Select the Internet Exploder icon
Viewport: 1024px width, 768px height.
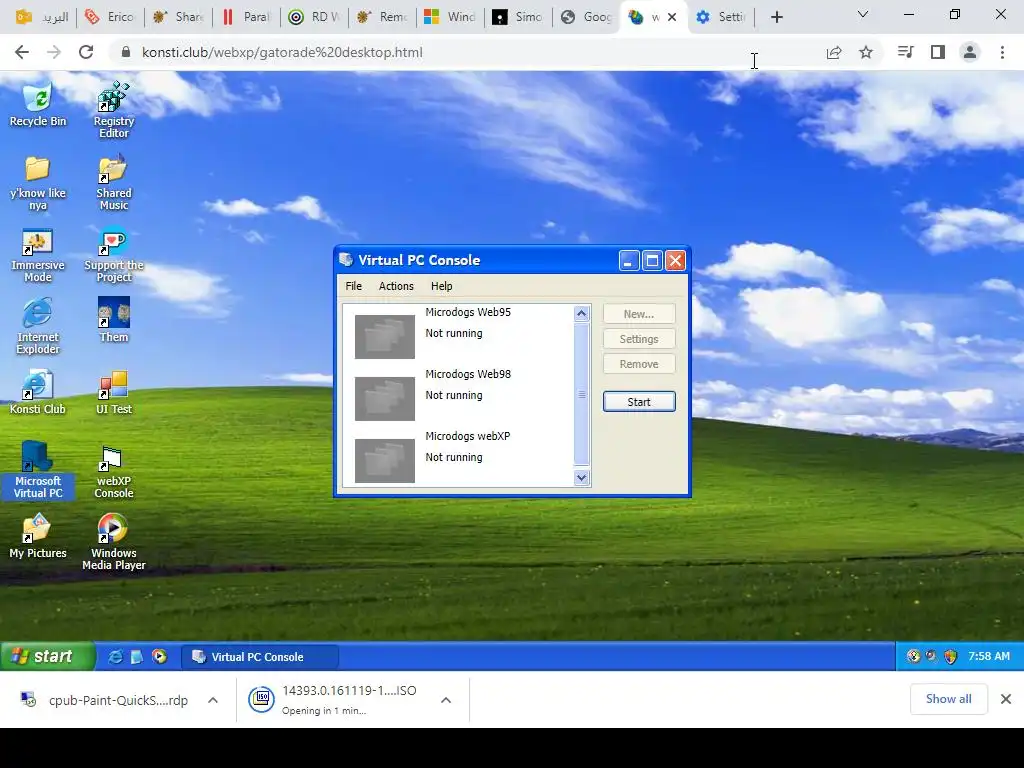pos(38,326)
